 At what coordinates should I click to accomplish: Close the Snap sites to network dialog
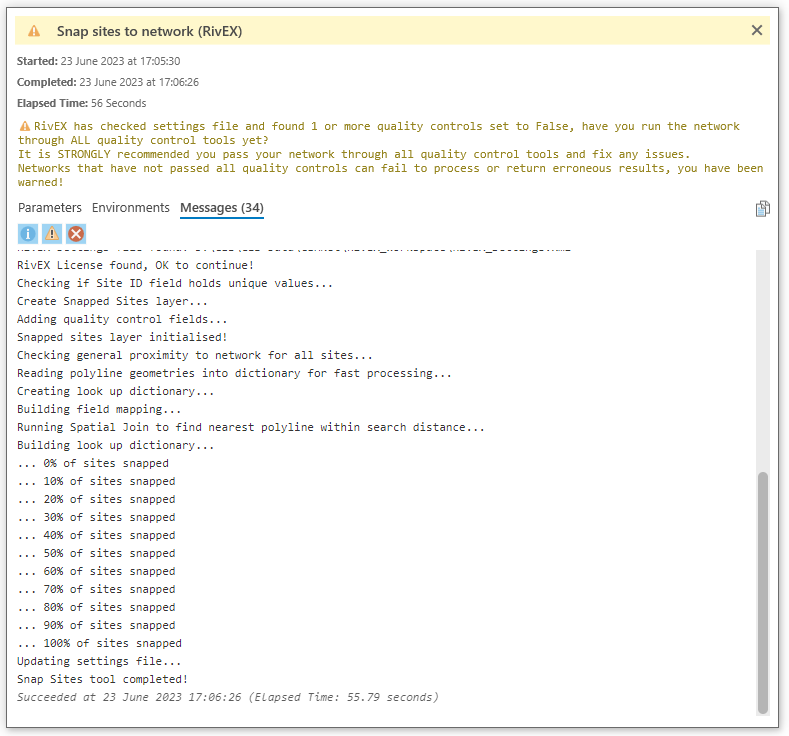point(756,30)
